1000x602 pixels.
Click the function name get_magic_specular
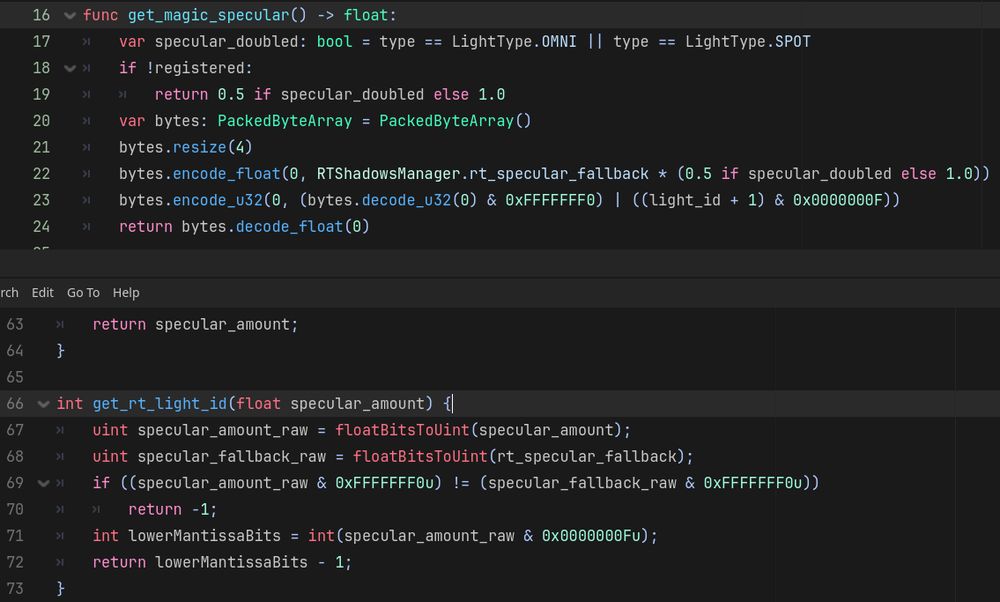195,15
